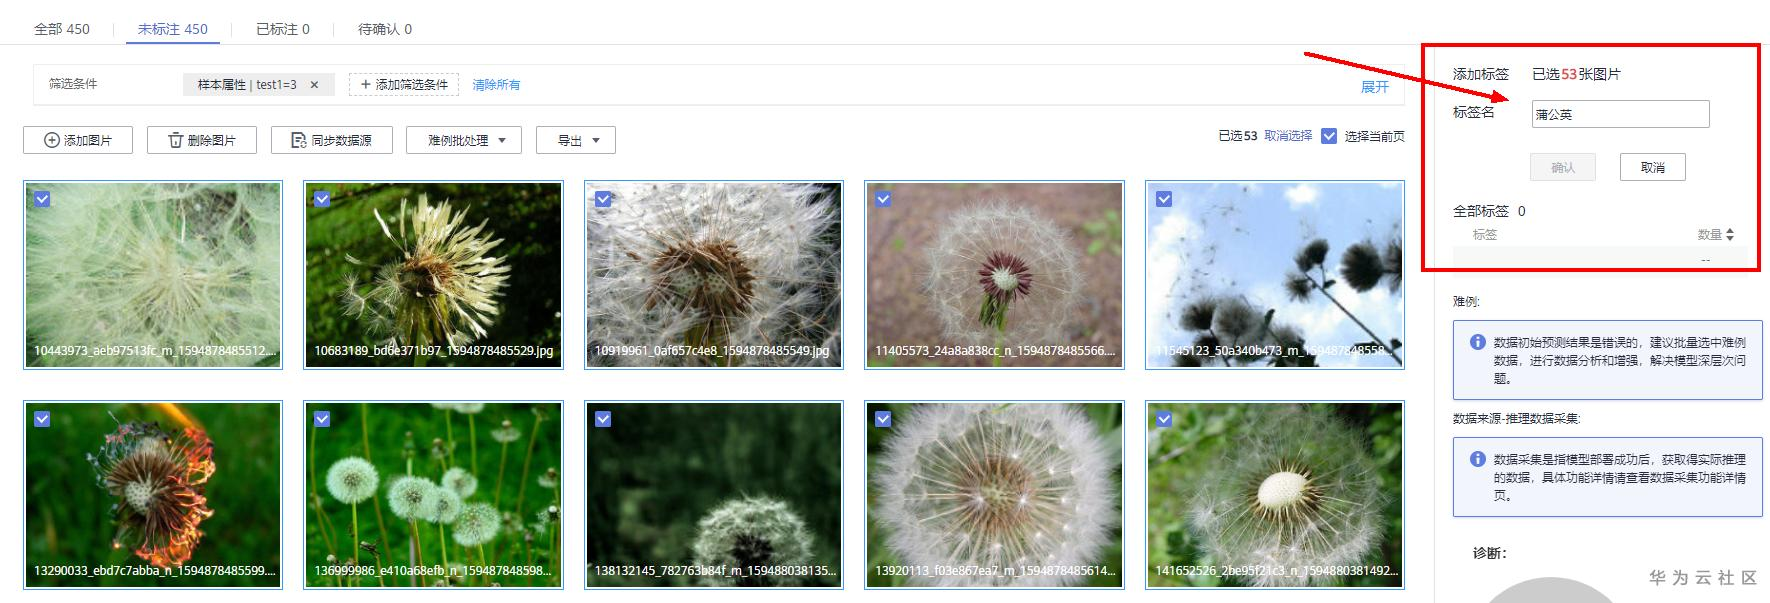This screenshot has height=603, width=1770.
Task: Open thumbnail 10919961_0af657c4e8 image
Action: [714, 275]
